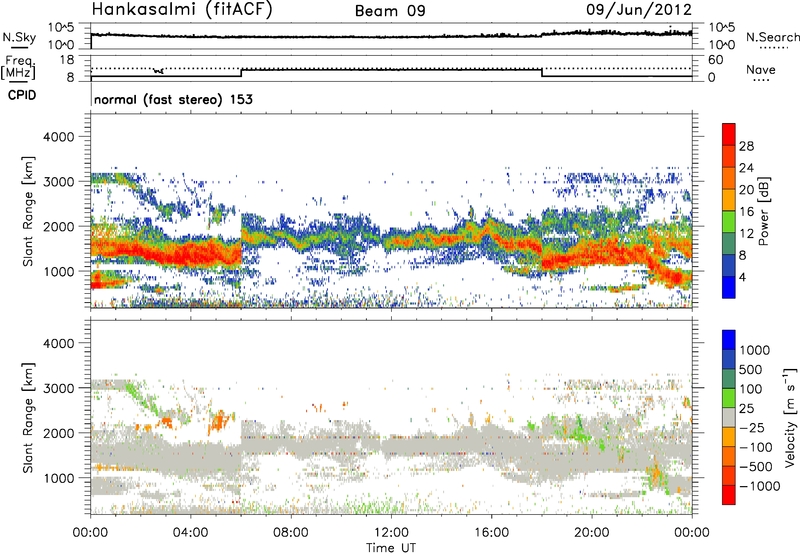Click the '500' Velocity colorbar value
Screen dimensions: 800x554
pyautogui.click(x=751, y=369)
